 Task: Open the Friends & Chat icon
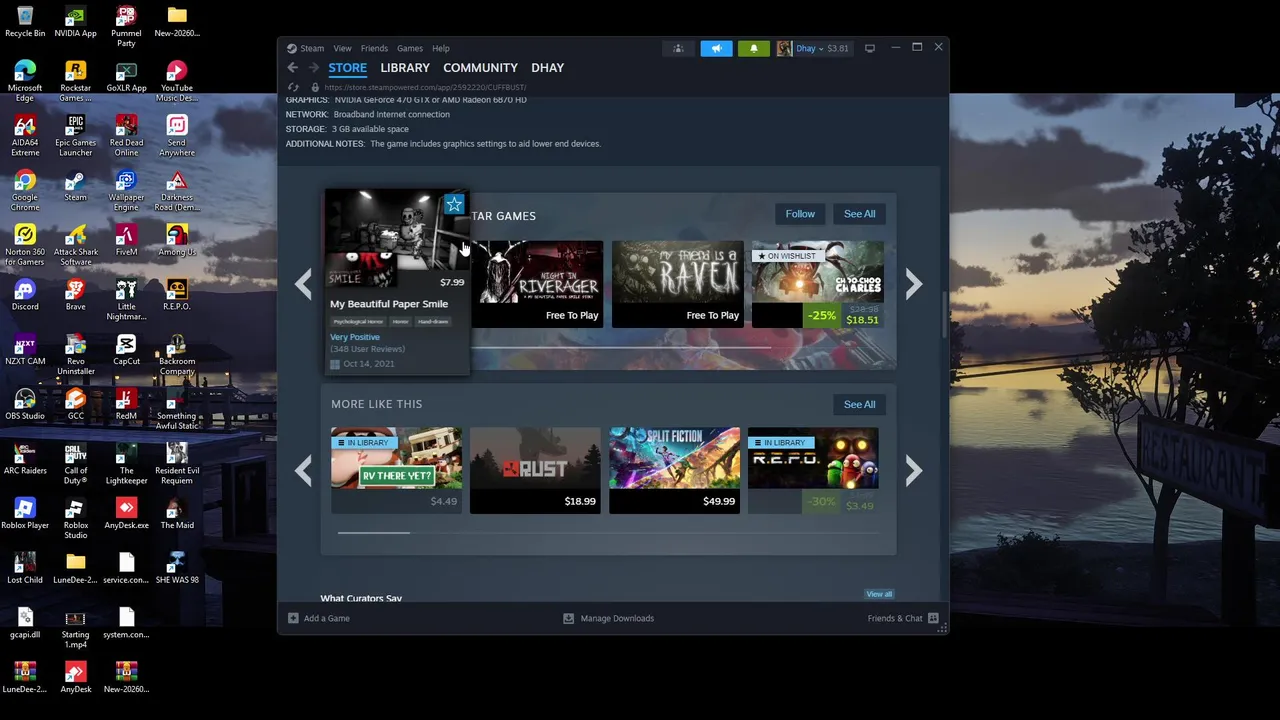point(933,618)
